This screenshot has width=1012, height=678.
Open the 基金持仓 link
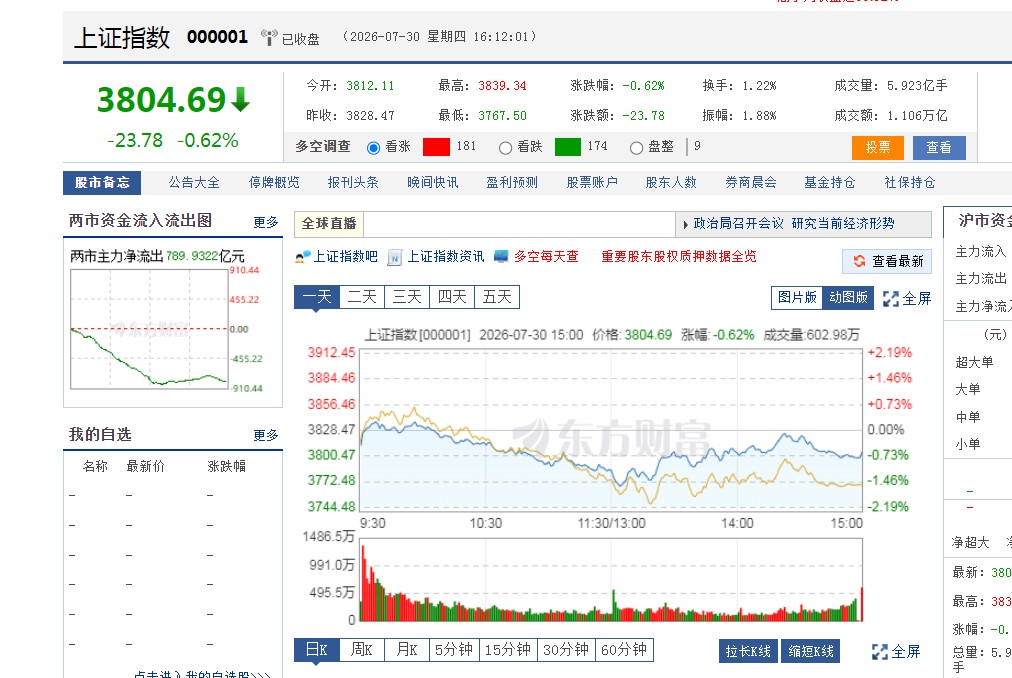tap(829, 183)
